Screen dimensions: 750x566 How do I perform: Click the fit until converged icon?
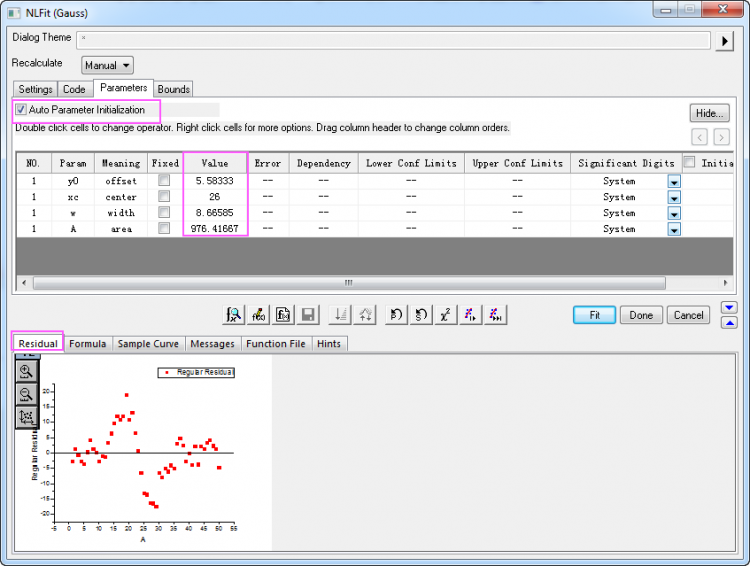coord(495,315)
